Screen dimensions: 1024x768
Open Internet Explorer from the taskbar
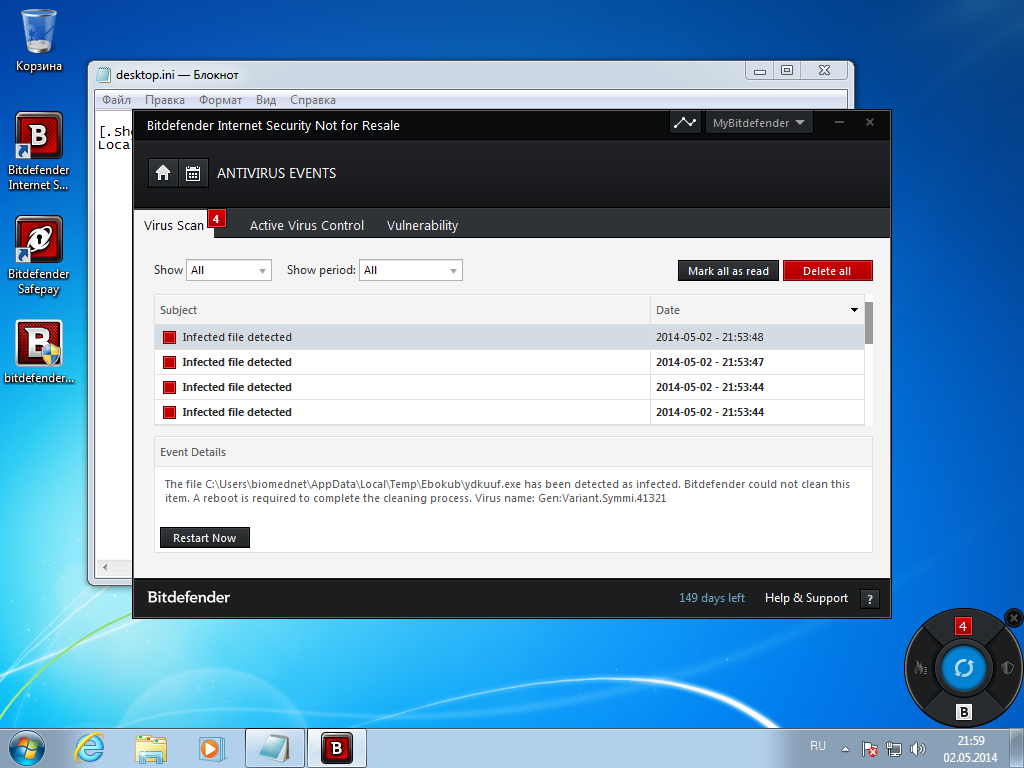click(90, 747)
